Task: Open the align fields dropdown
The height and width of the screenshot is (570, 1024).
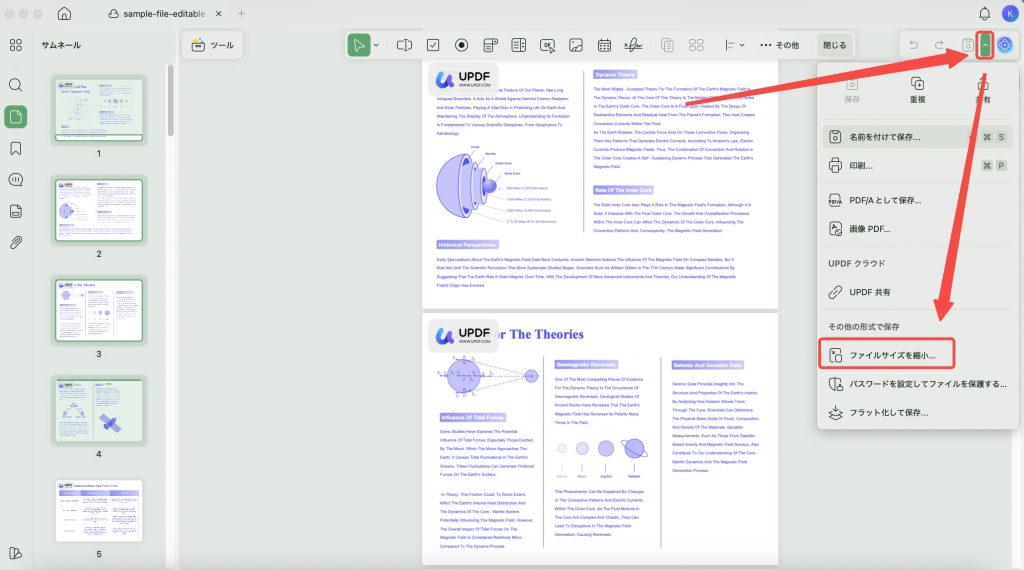Action: click(734, 45)
